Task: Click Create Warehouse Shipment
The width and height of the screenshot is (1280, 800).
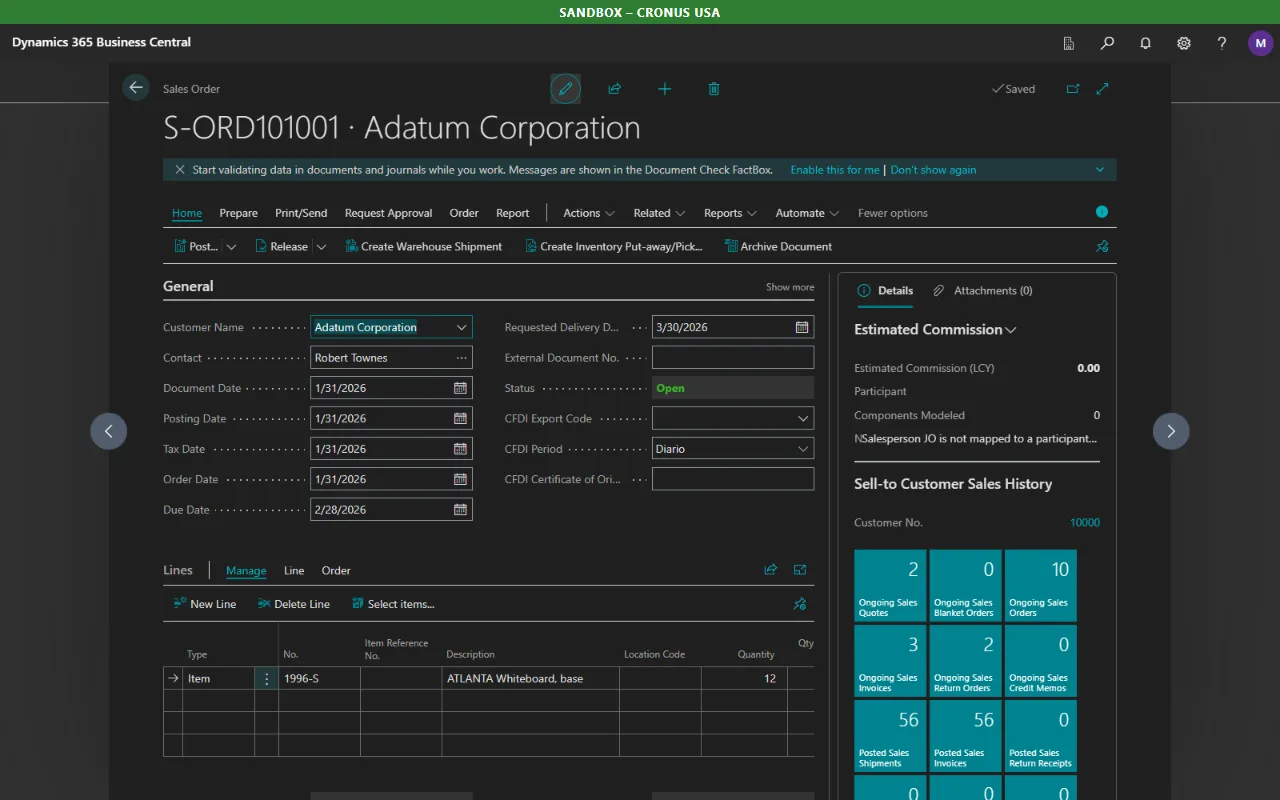Action: (424, 247)
